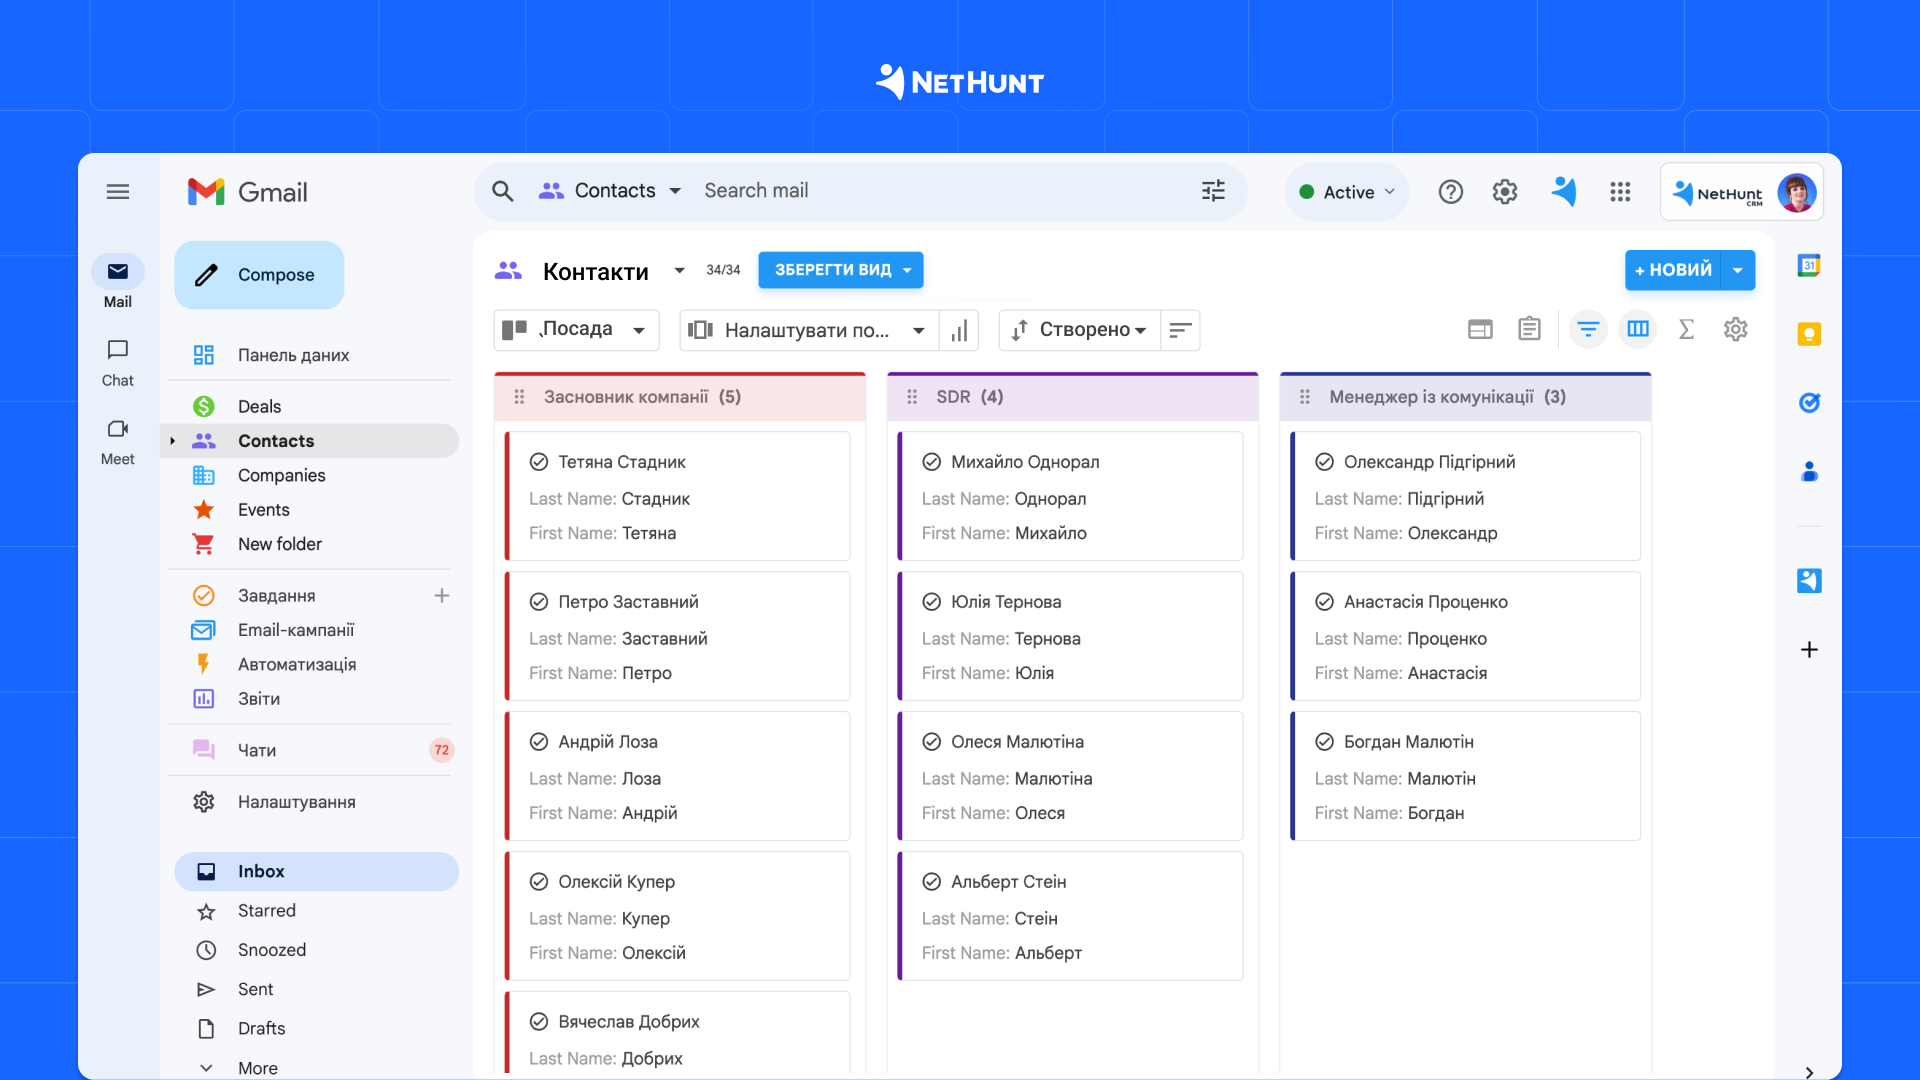The height and width of the screenshot is (1080, 1920).
Task: Open Google Contacts side panel icon
Action: (1808, 472)
